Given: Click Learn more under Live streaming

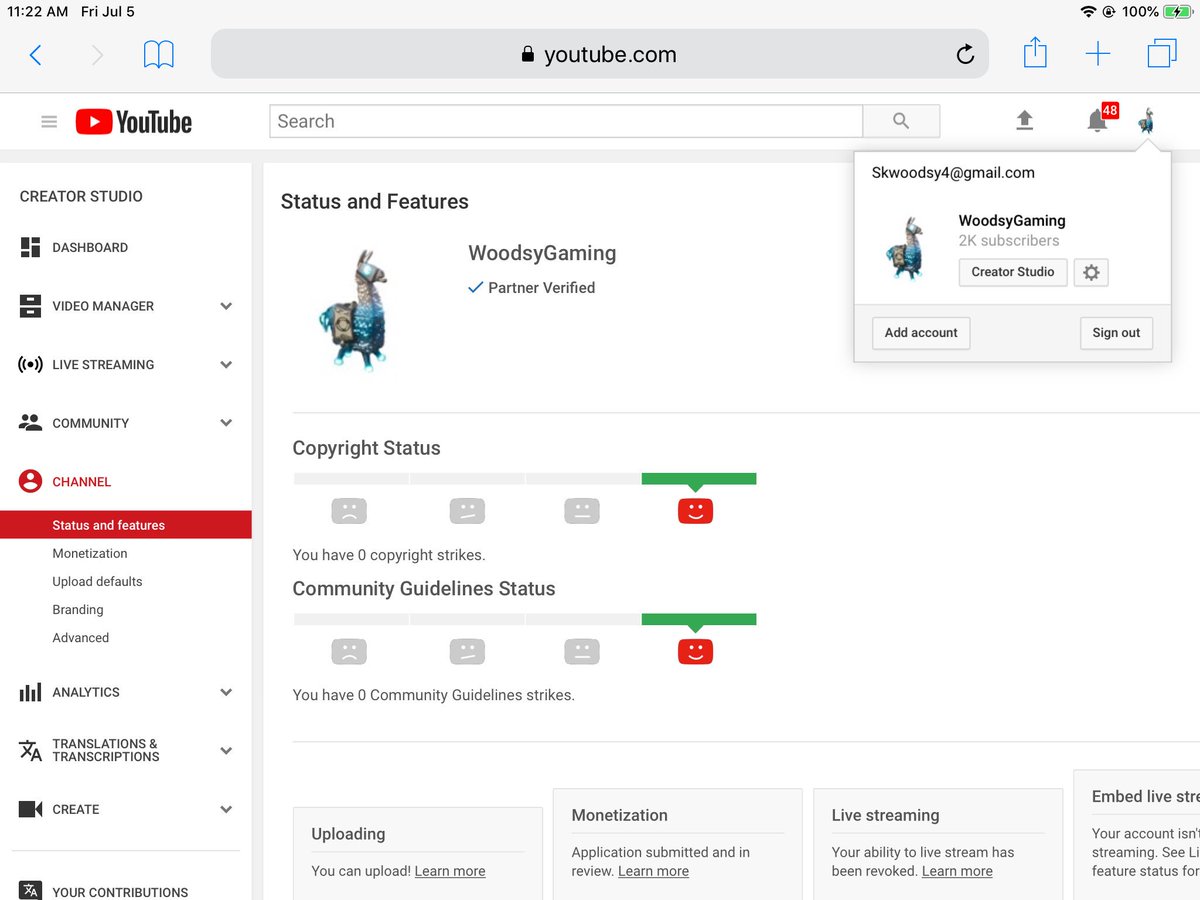Looking at the screenshot, I should point(957,871).
